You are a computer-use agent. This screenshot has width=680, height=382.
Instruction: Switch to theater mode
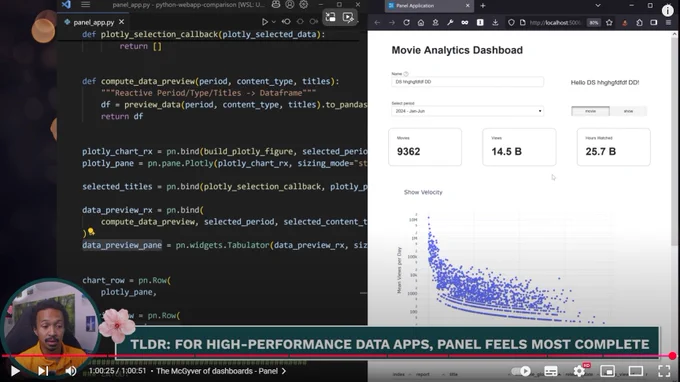636,371
